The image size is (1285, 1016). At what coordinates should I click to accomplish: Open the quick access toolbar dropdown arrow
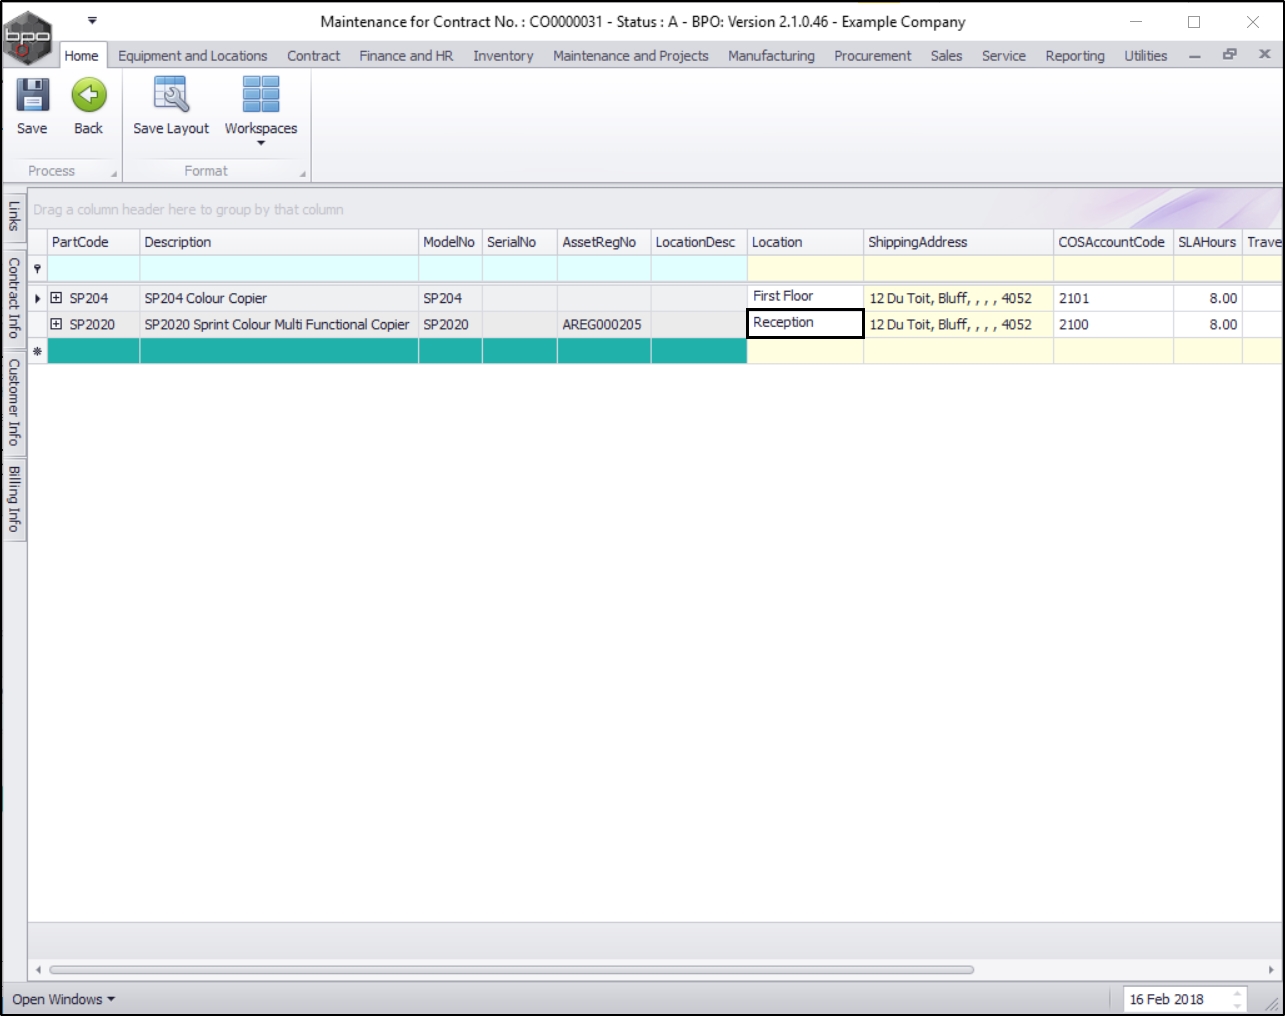[x=92, y=20]
